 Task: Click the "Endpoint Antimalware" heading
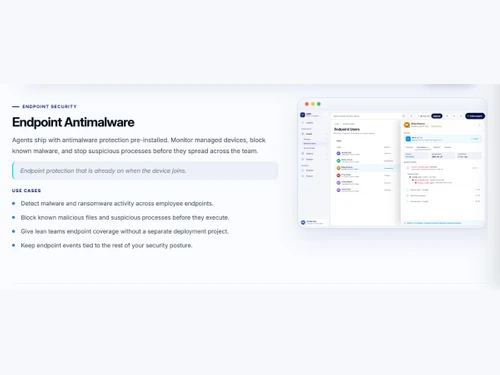coord(73,122)
